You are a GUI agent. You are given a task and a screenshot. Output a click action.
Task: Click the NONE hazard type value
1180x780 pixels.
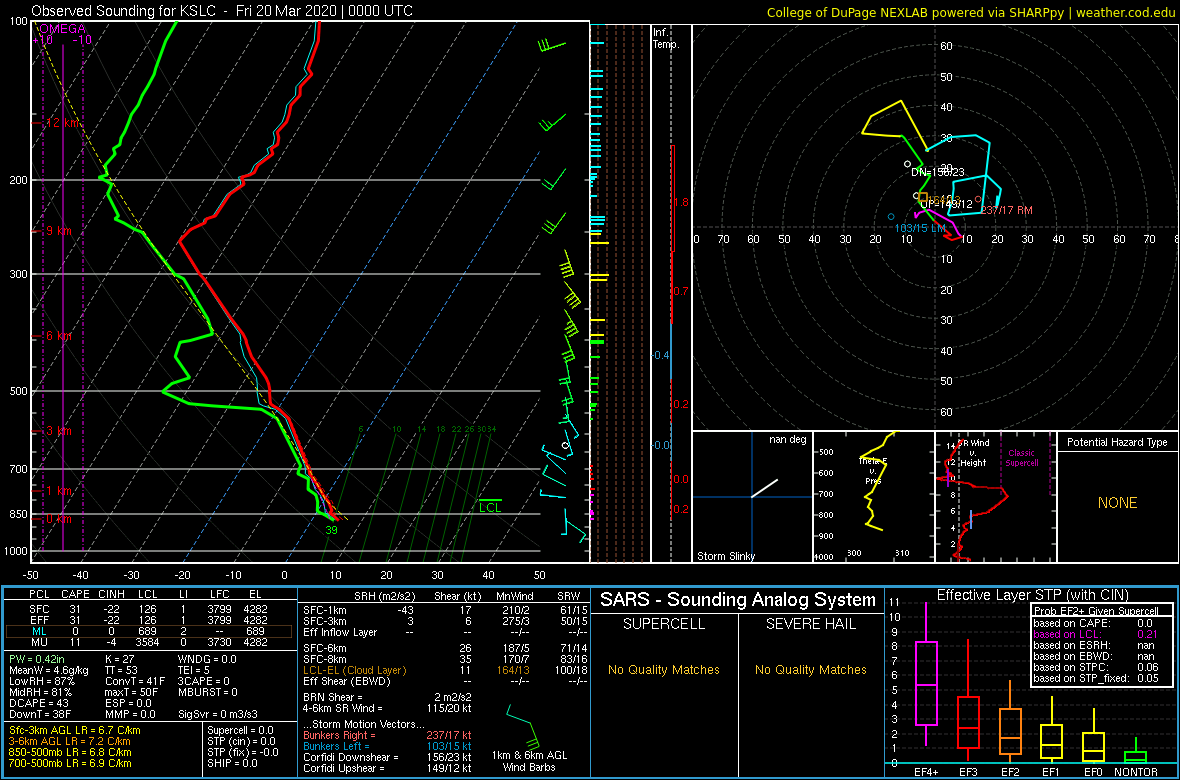pyautogui.click(x=1117, y=503)
